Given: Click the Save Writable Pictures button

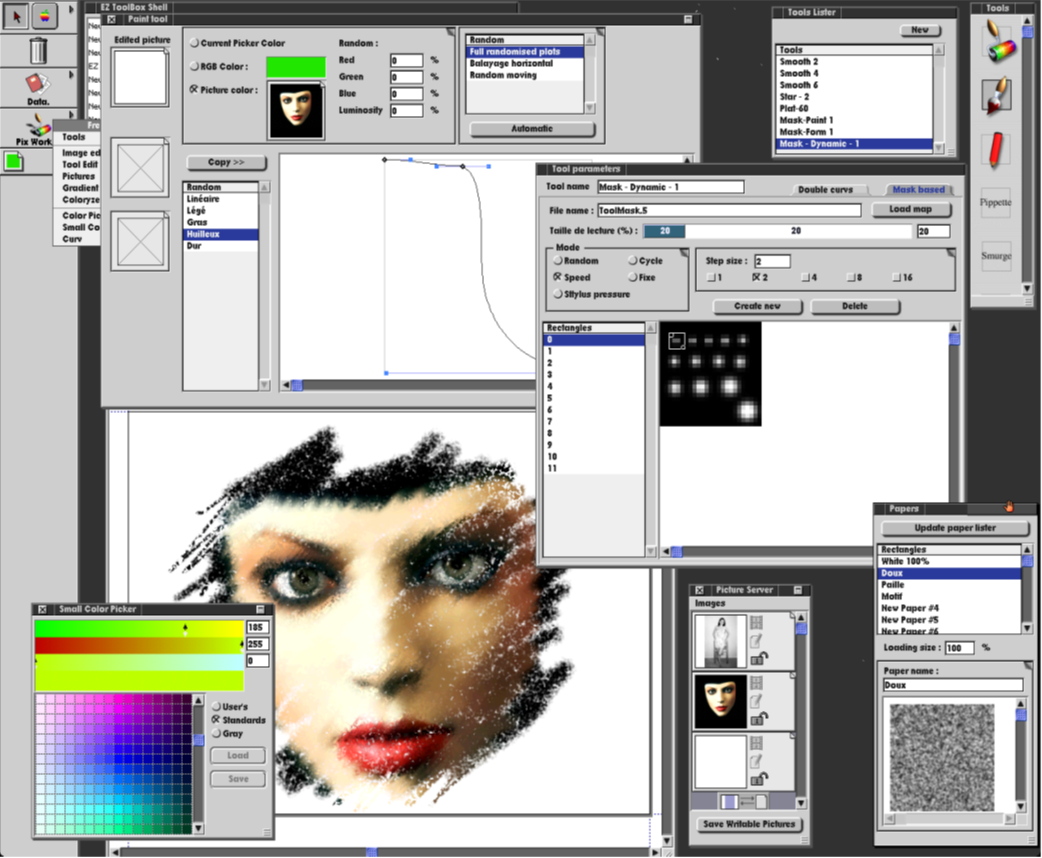Looking at the screenshot, I should click(x=748, y=824).
